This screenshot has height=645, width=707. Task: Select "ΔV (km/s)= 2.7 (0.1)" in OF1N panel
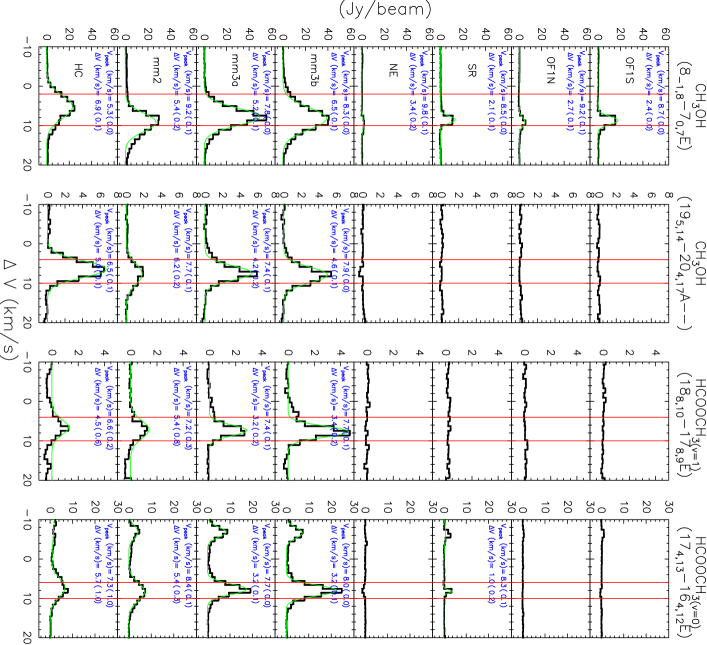coord(570,91)
